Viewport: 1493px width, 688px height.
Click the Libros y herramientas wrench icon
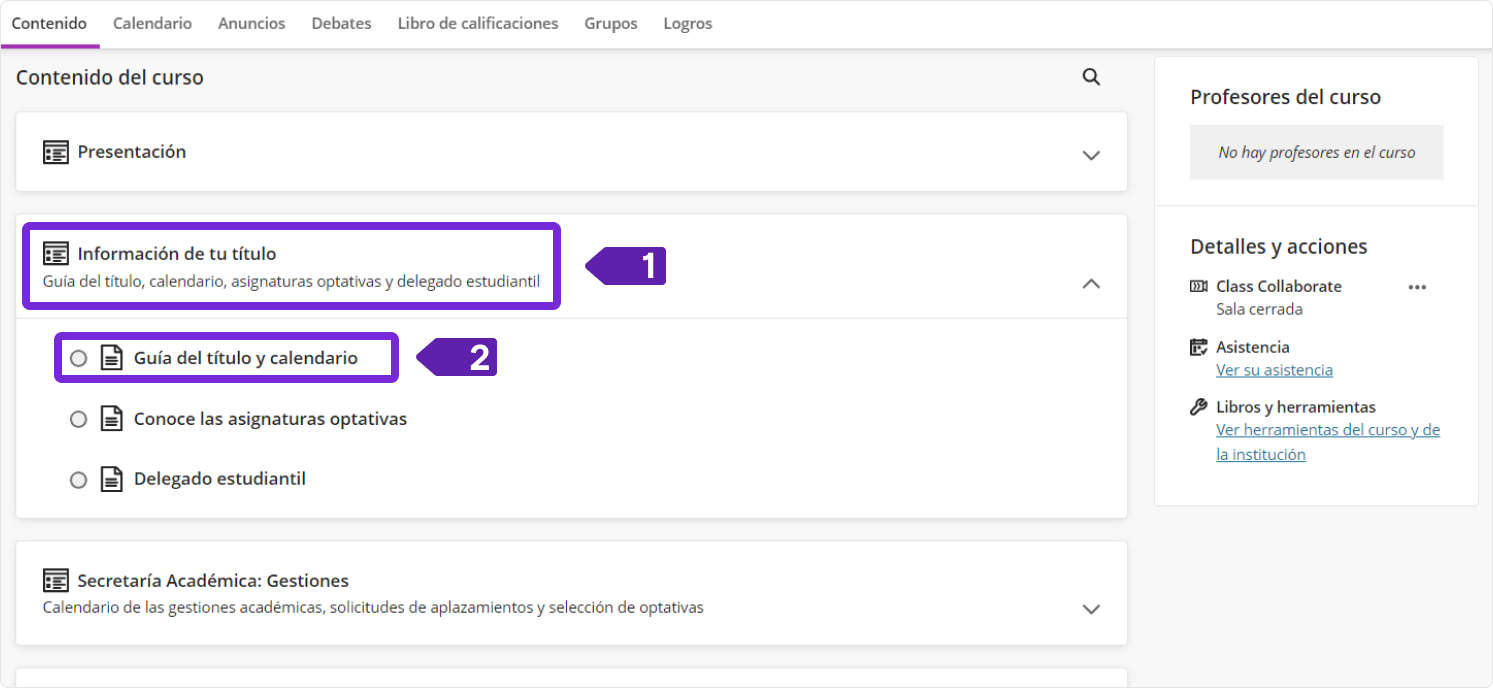1198,407
